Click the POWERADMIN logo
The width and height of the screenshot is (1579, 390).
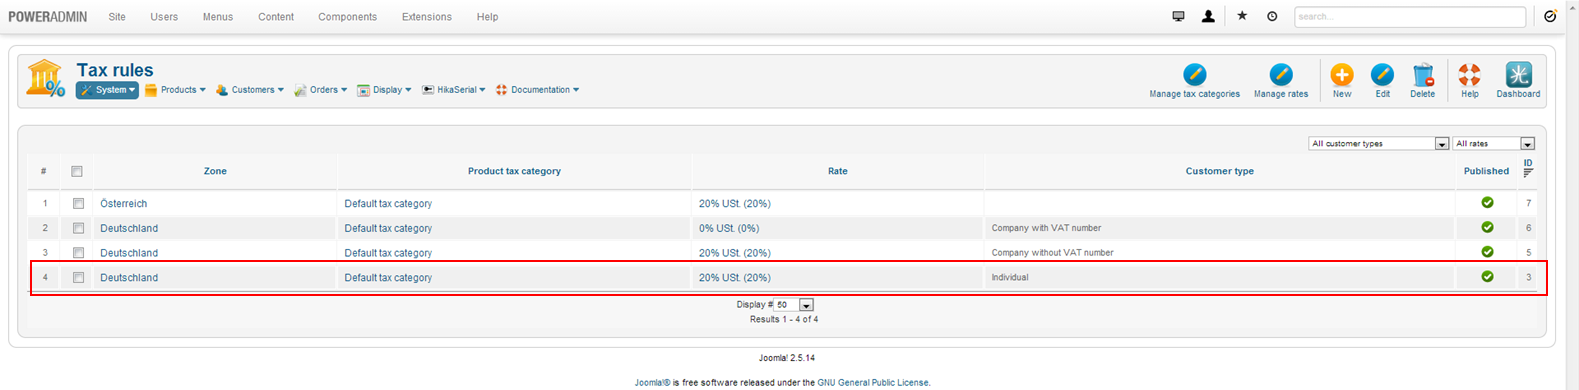click(x=47, y=17)
